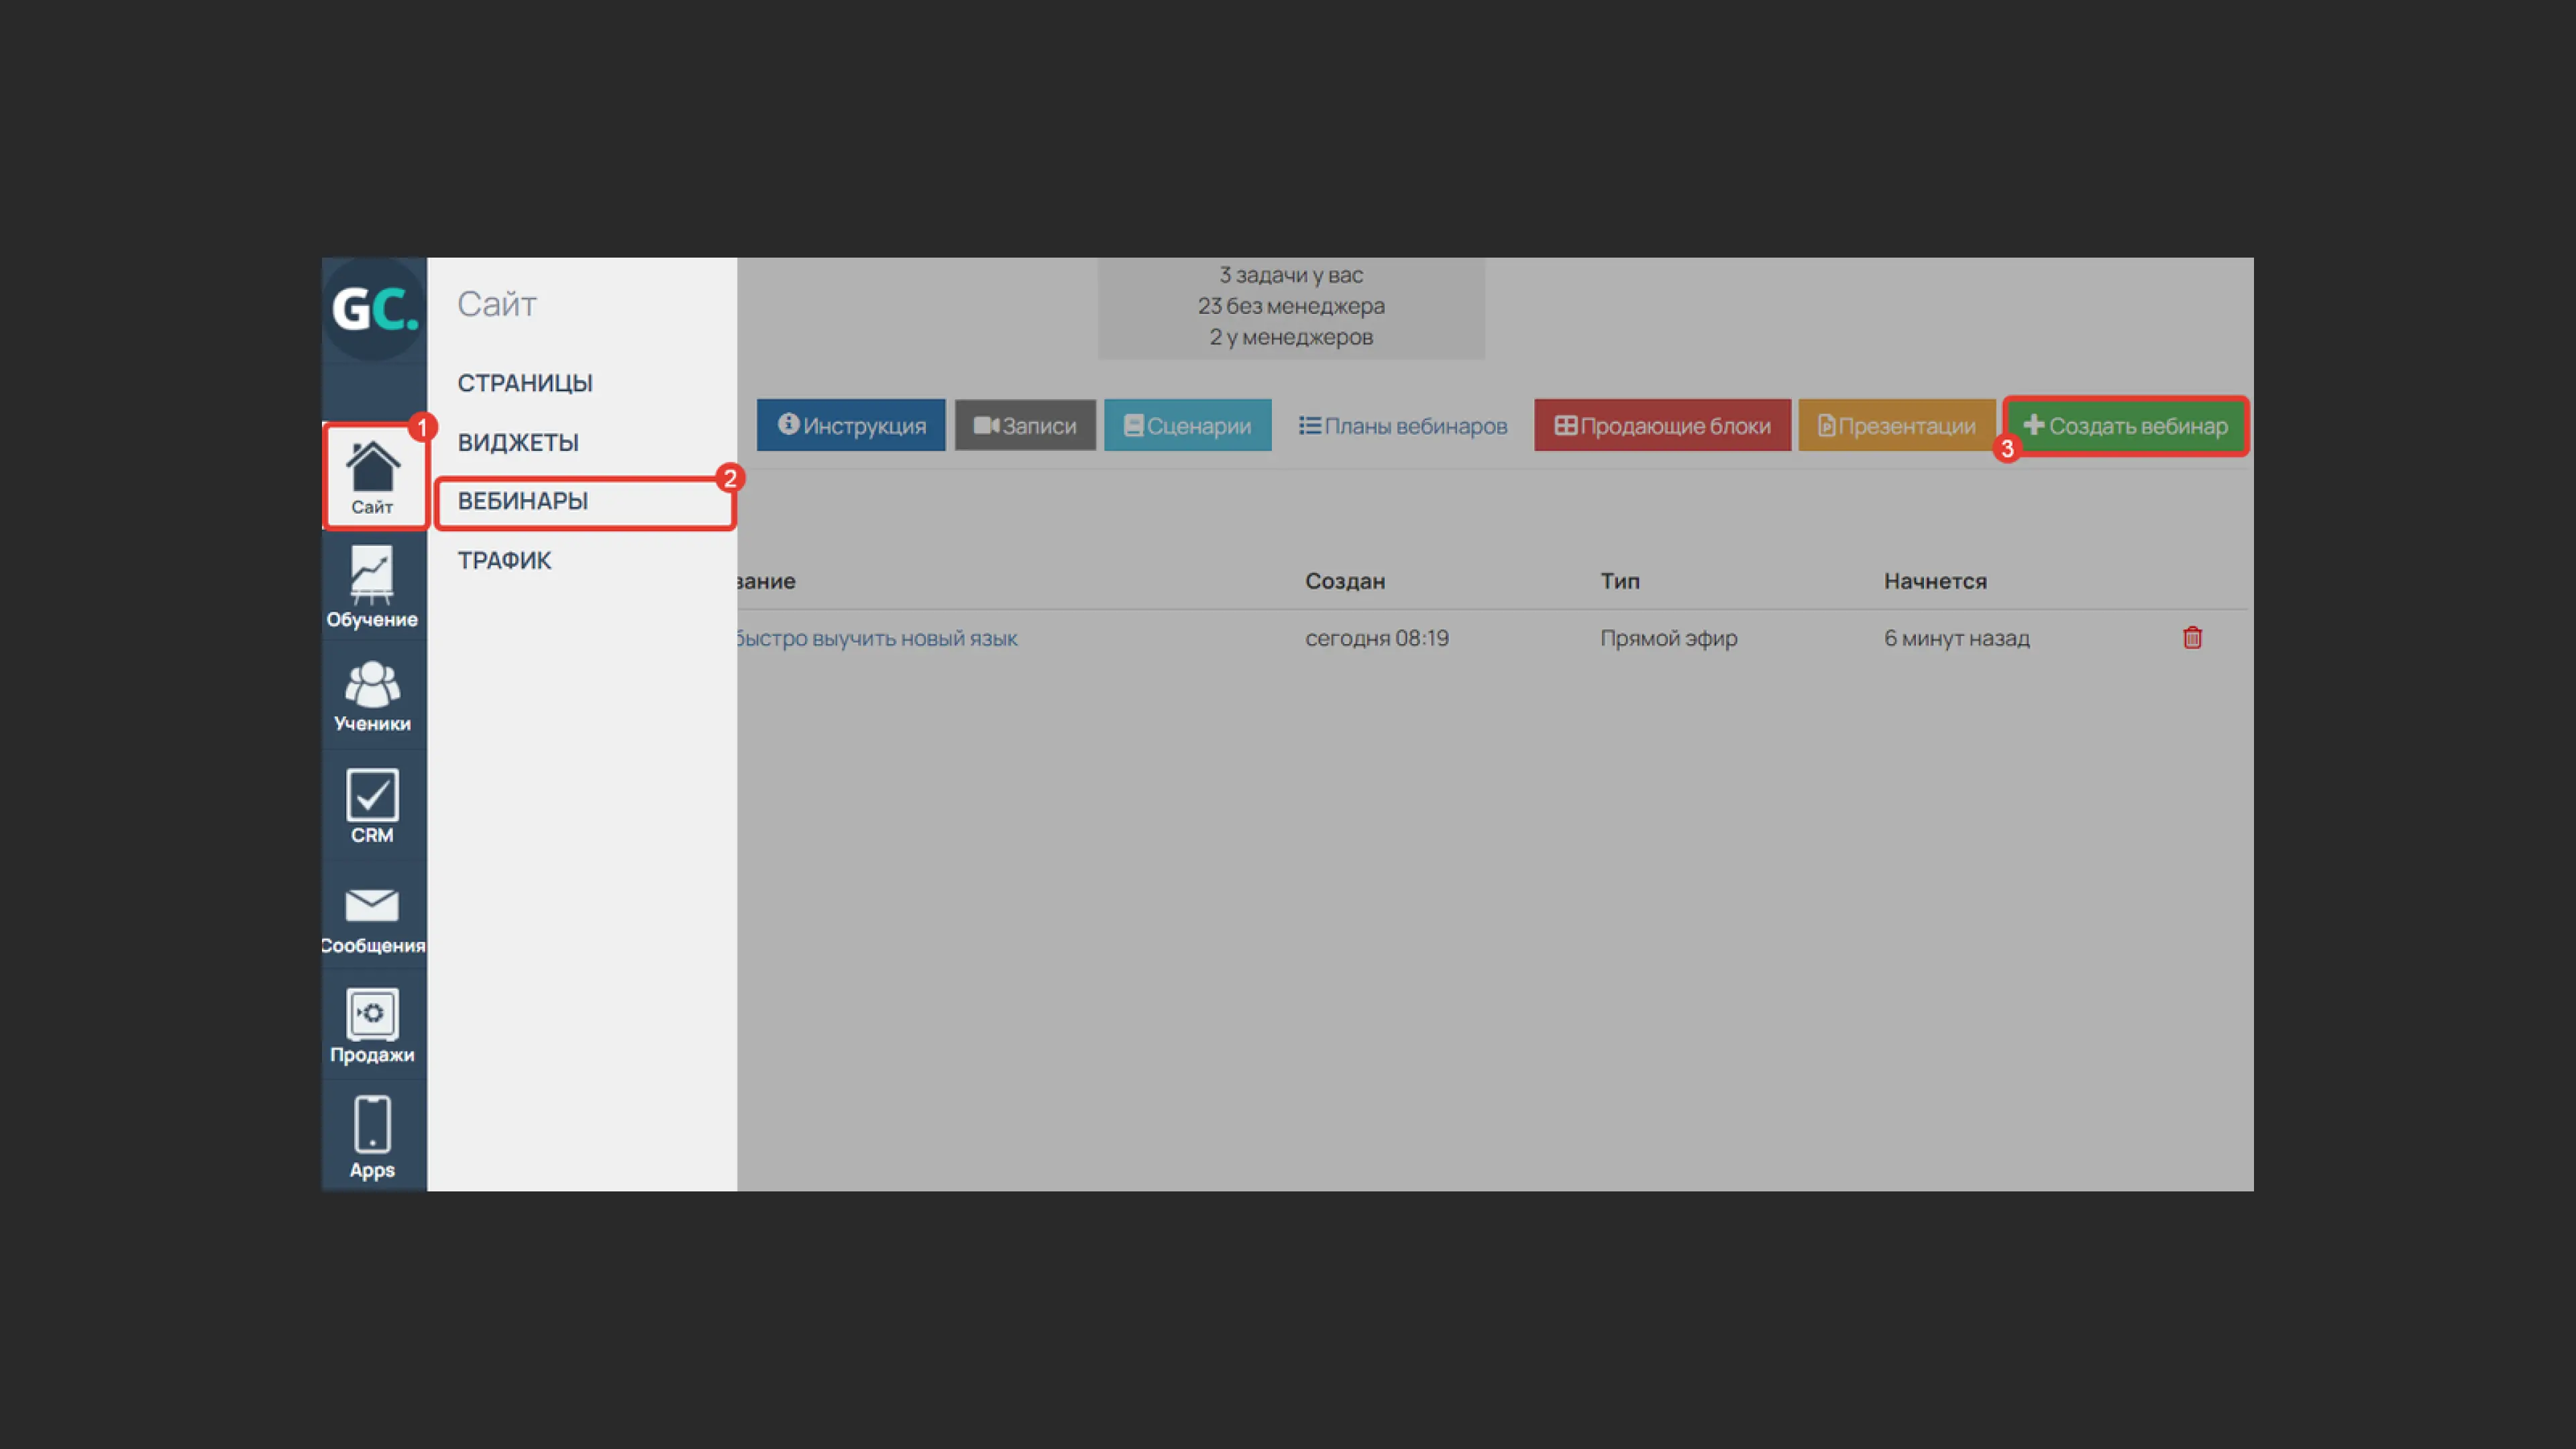Select ВЕБИНАРЫ in the Сайт menu
2576x1449 pixels.
(x=523, y=501)
